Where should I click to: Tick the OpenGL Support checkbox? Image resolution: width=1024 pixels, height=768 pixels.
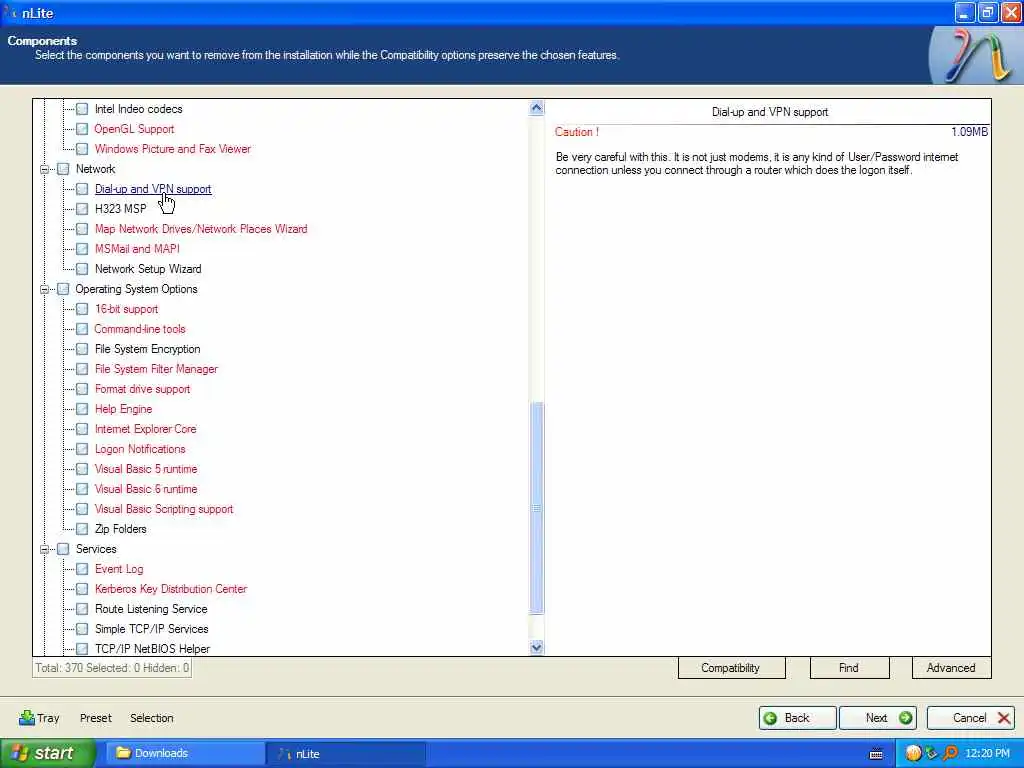[x=82, y=129]
